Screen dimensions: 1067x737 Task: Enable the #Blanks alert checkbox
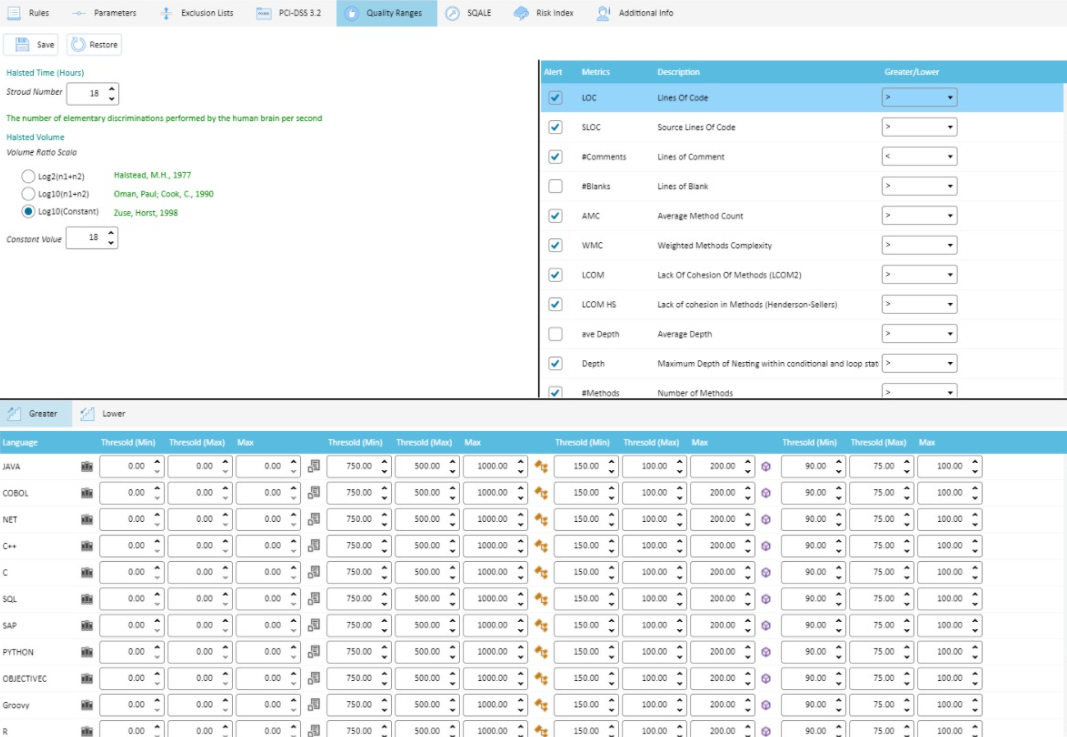[x=554, y=185]
